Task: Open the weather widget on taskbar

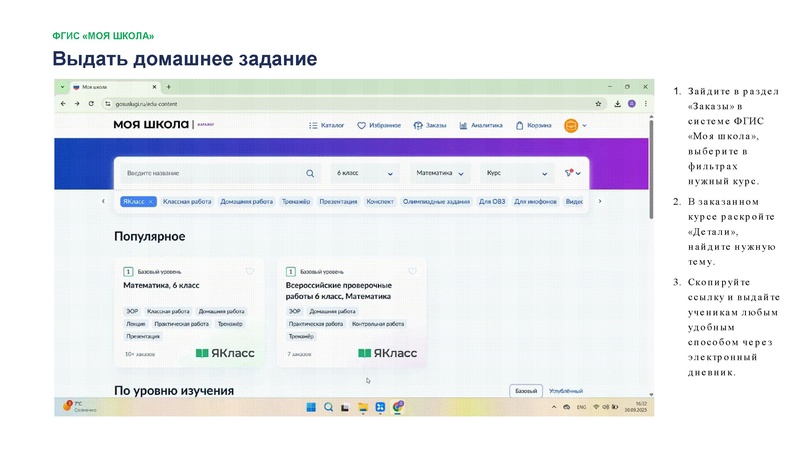Action: 80,407
